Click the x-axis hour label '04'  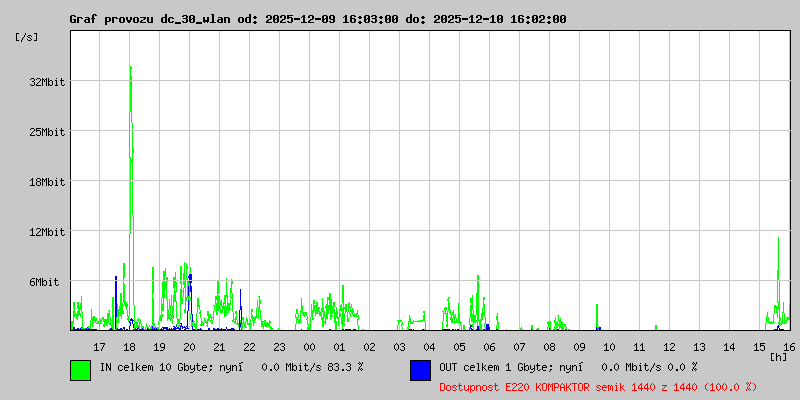pyautogui.click(x=430, y=347)
